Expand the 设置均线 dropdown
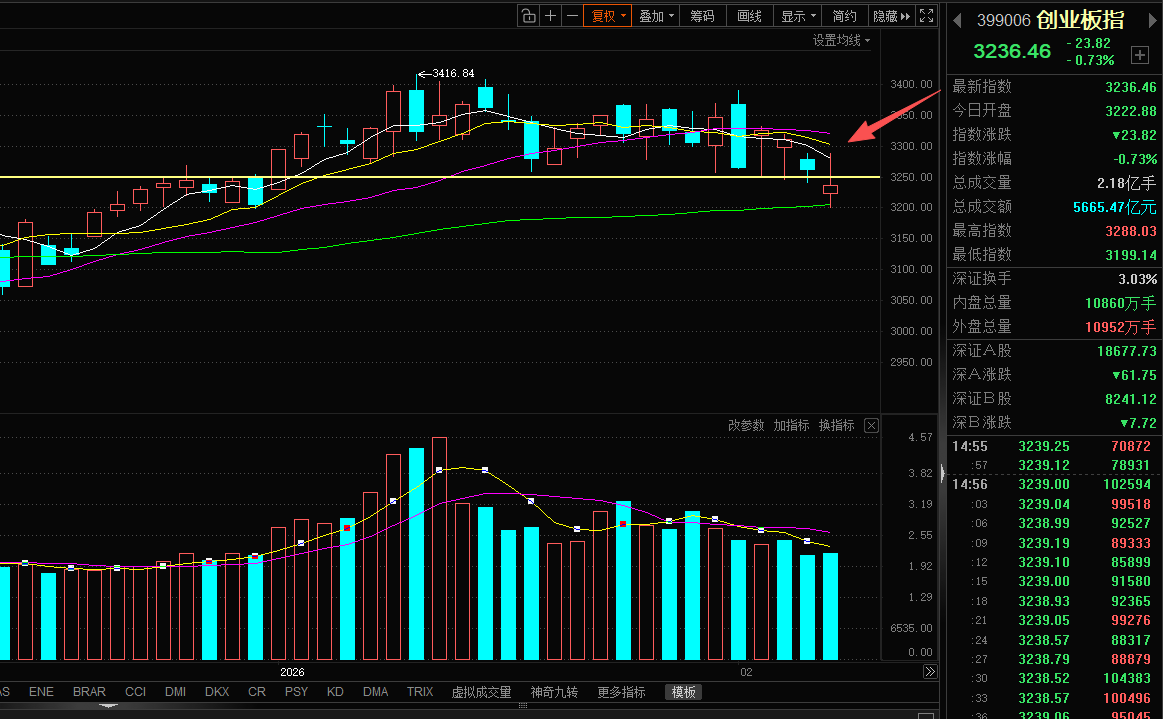 (841, 40)
